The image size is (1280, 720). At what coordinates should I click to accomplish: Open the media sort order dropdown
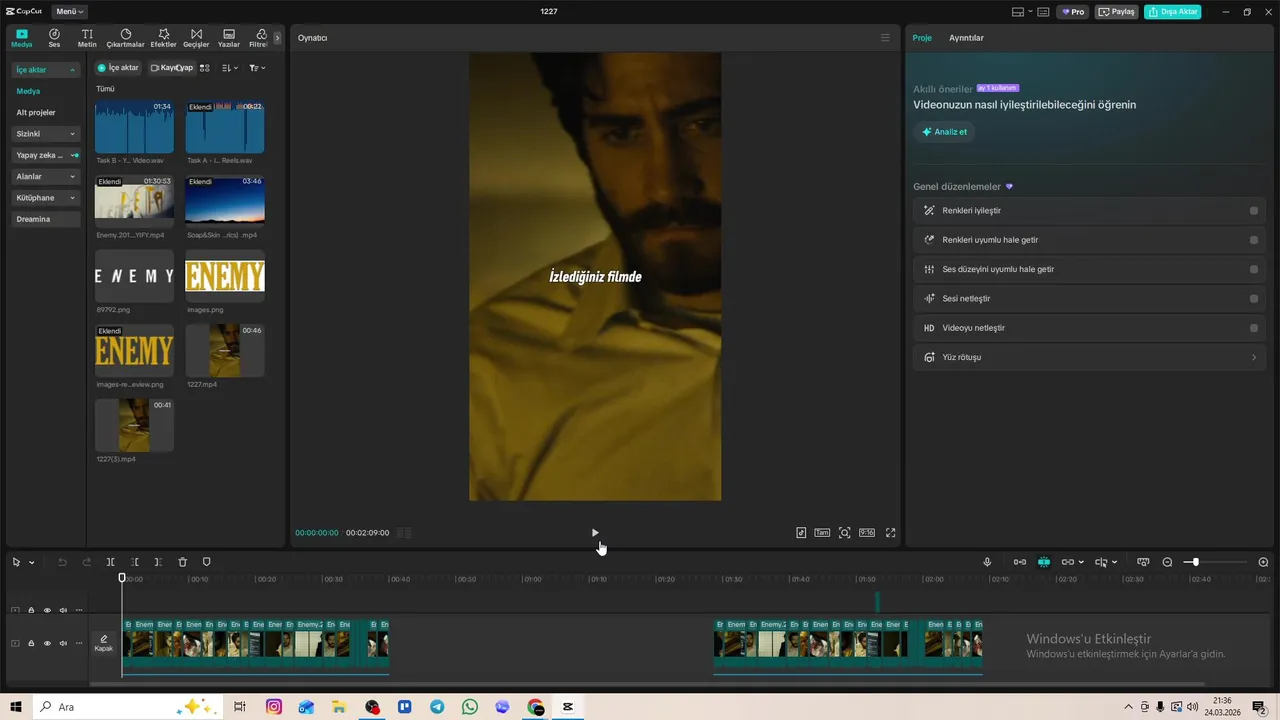[x=230, y=68]
